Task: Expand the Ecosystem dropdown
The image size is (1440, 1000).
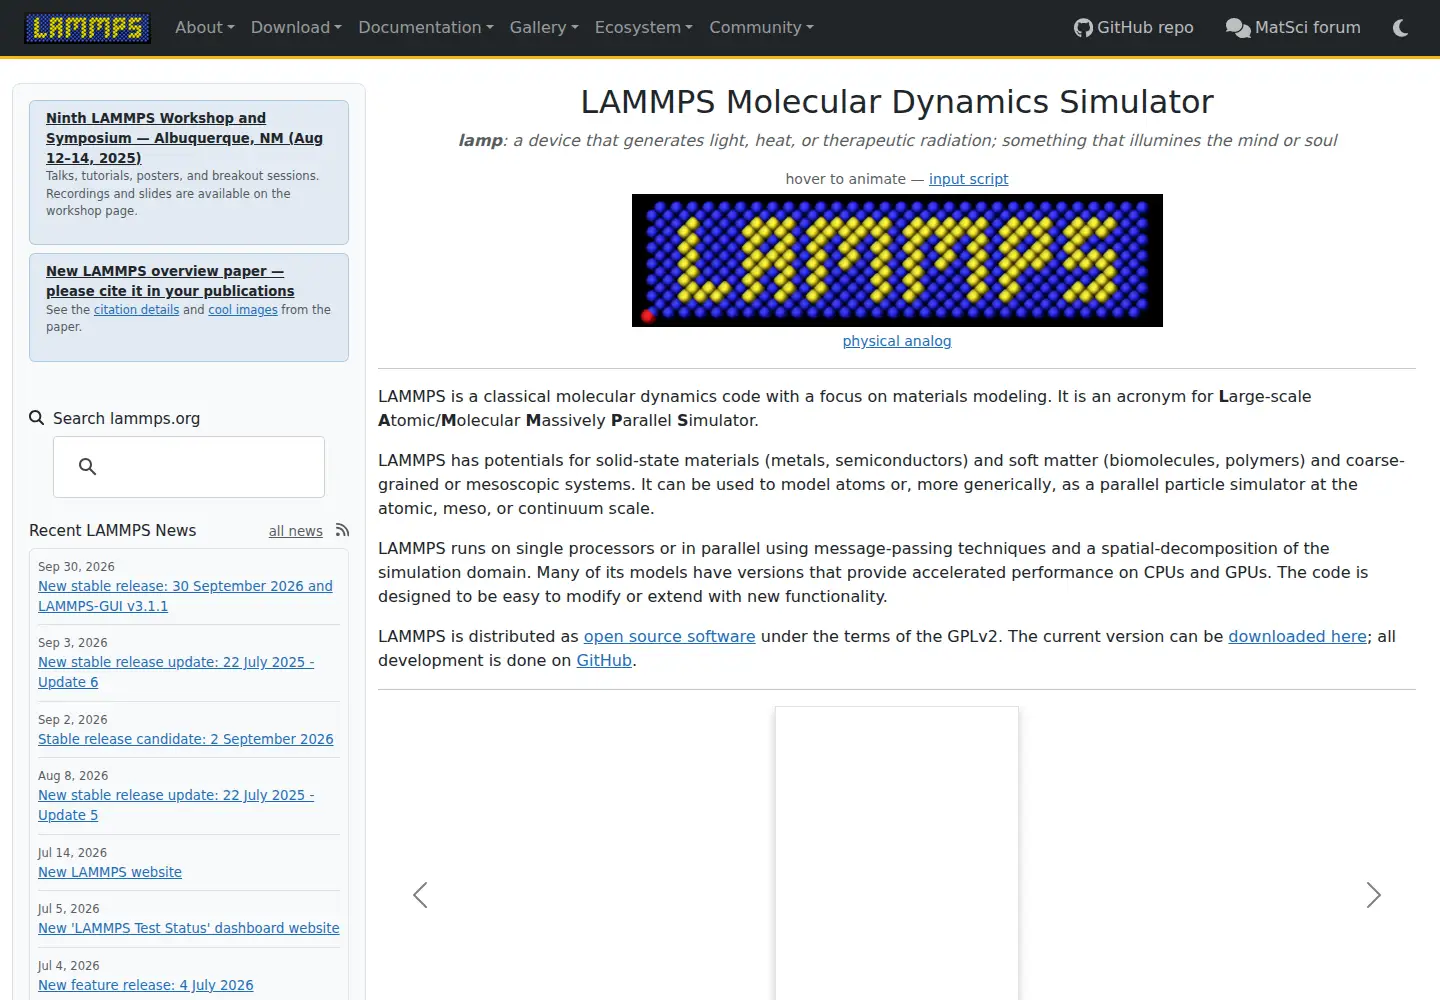Action: point(644,28)
